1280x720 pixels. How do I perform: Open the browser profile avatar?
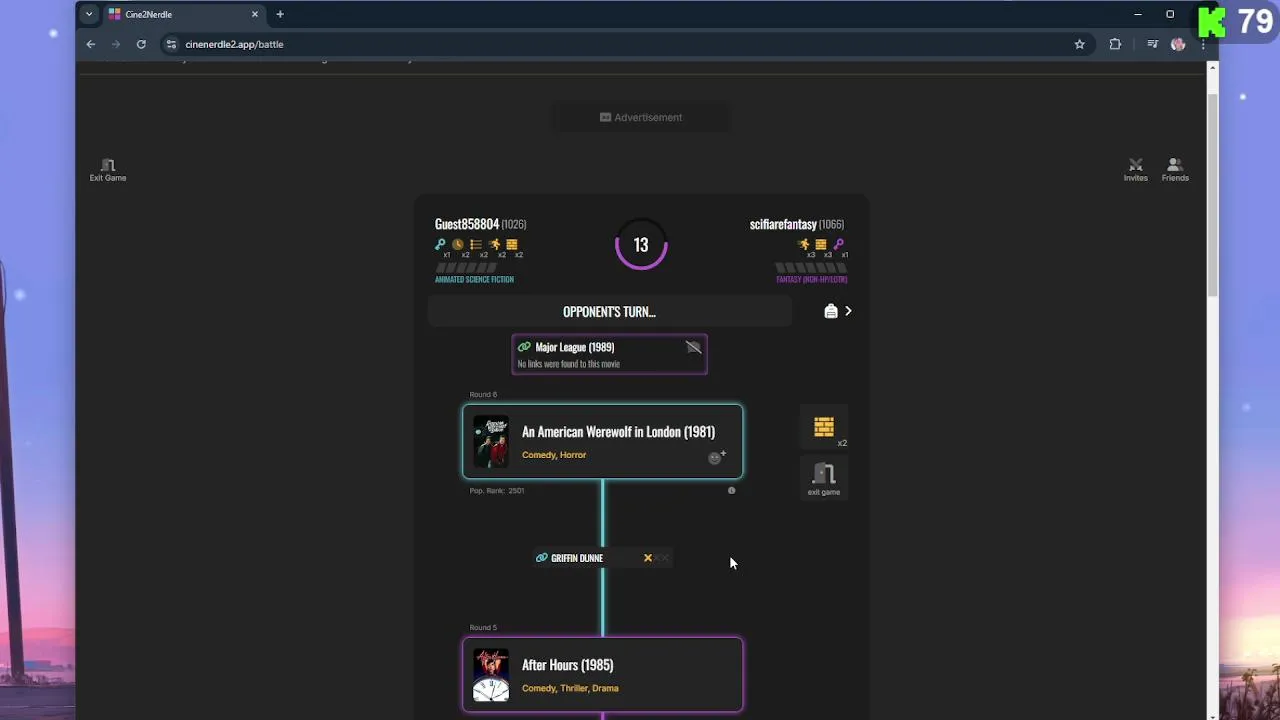(x=1178, y=44)
